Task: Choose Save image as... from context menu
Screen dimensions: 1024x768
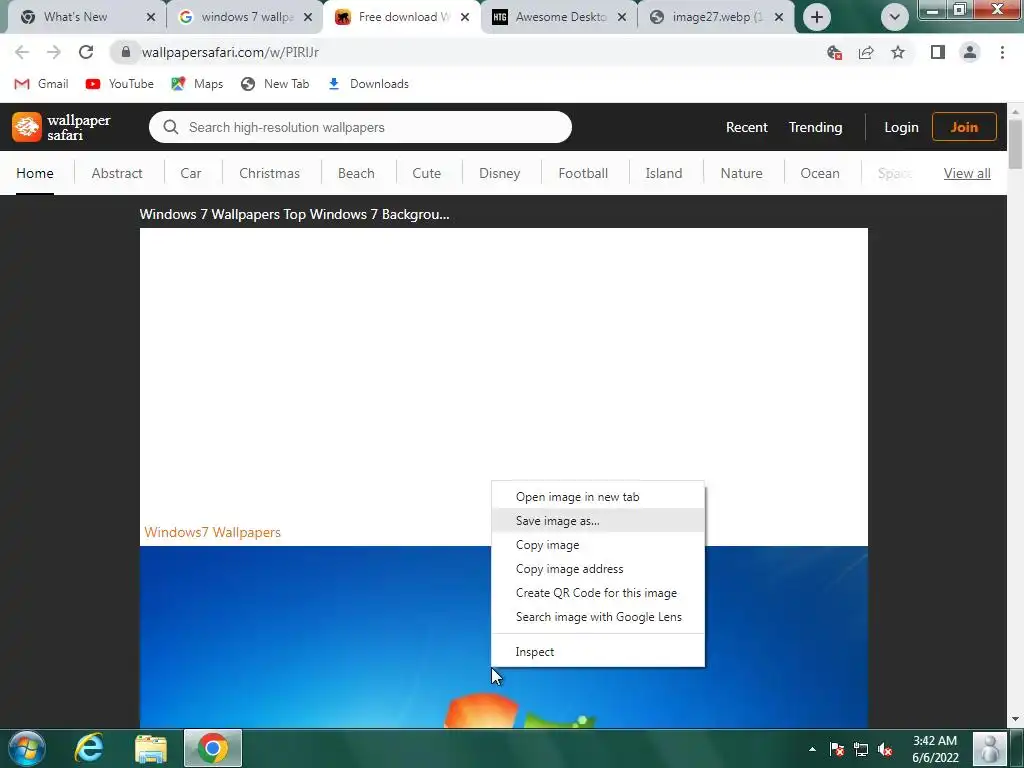Action: tap(598, 520)
